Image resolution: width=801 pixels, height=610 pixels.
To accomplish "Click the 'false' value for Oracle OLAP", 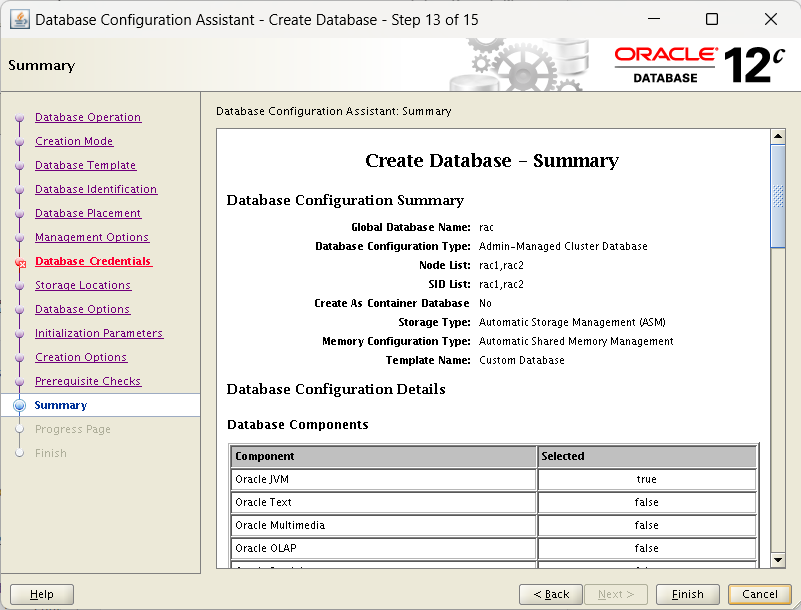I will 647,548.
